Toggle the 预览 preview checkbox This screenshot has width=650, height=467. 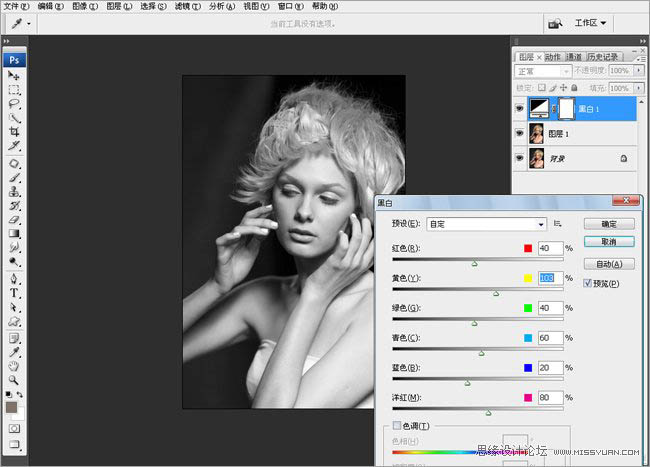[x=587, y=284]
